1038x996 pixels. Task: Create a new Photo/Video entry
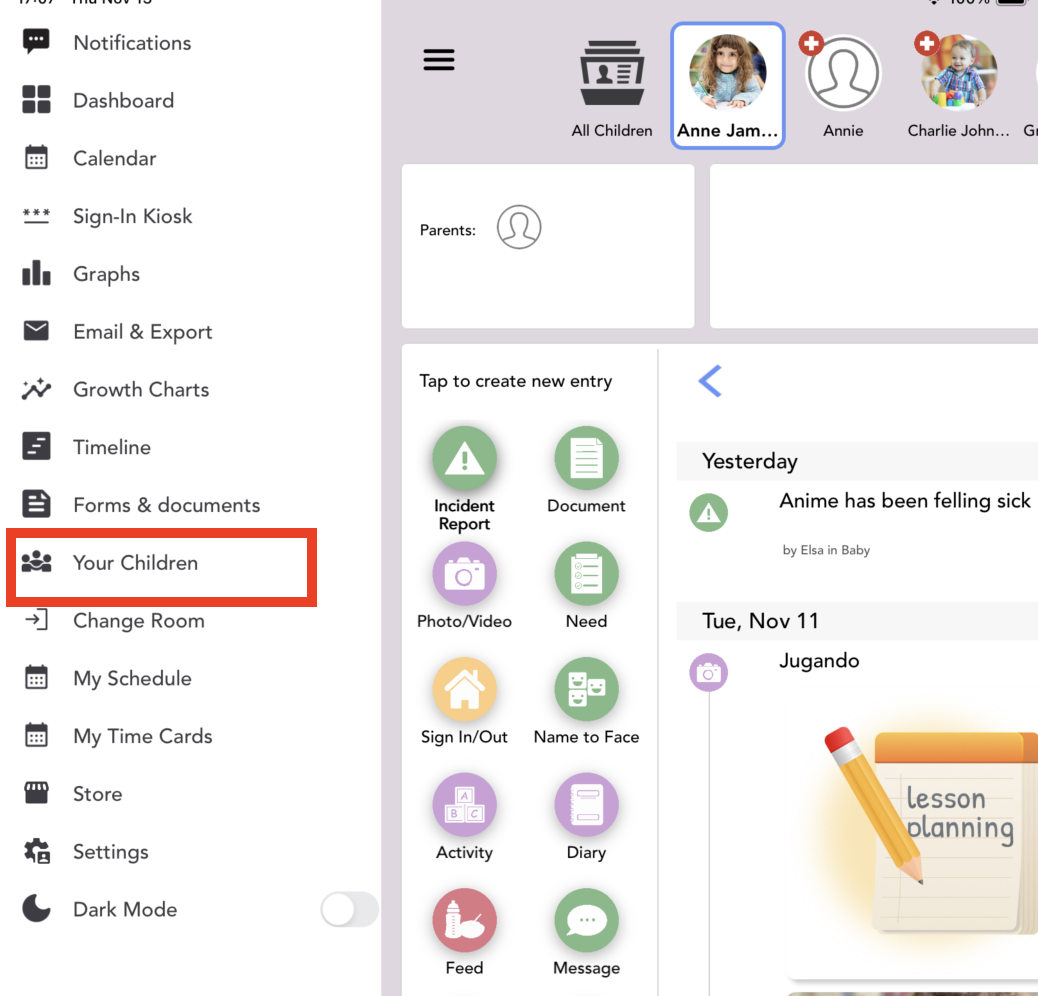click(464, 574)
